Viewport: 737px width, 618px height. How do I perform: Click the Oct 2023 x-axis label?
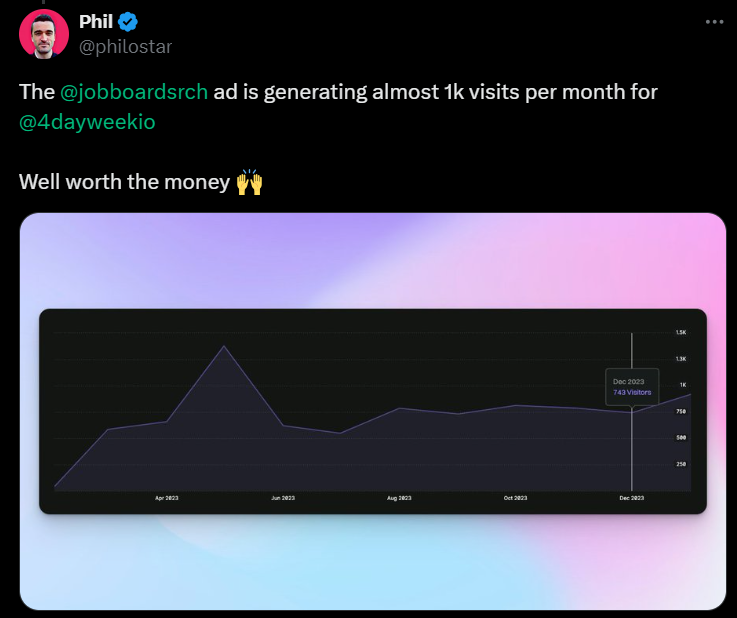[x=515, y=497]
